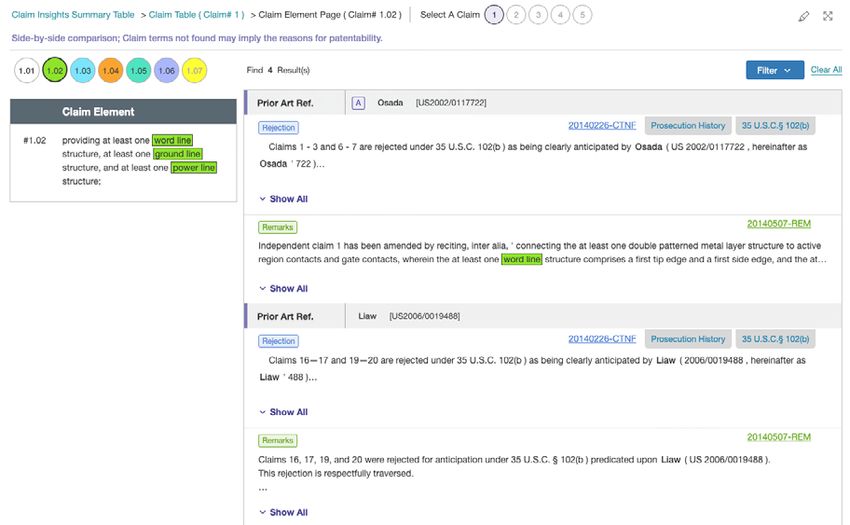The height and width of the screenshot is (525, 850).
Task: Click 35 U.S.C.§ 102(b) button under Osada
Action: pyautogui.click(x=775, y=125)
